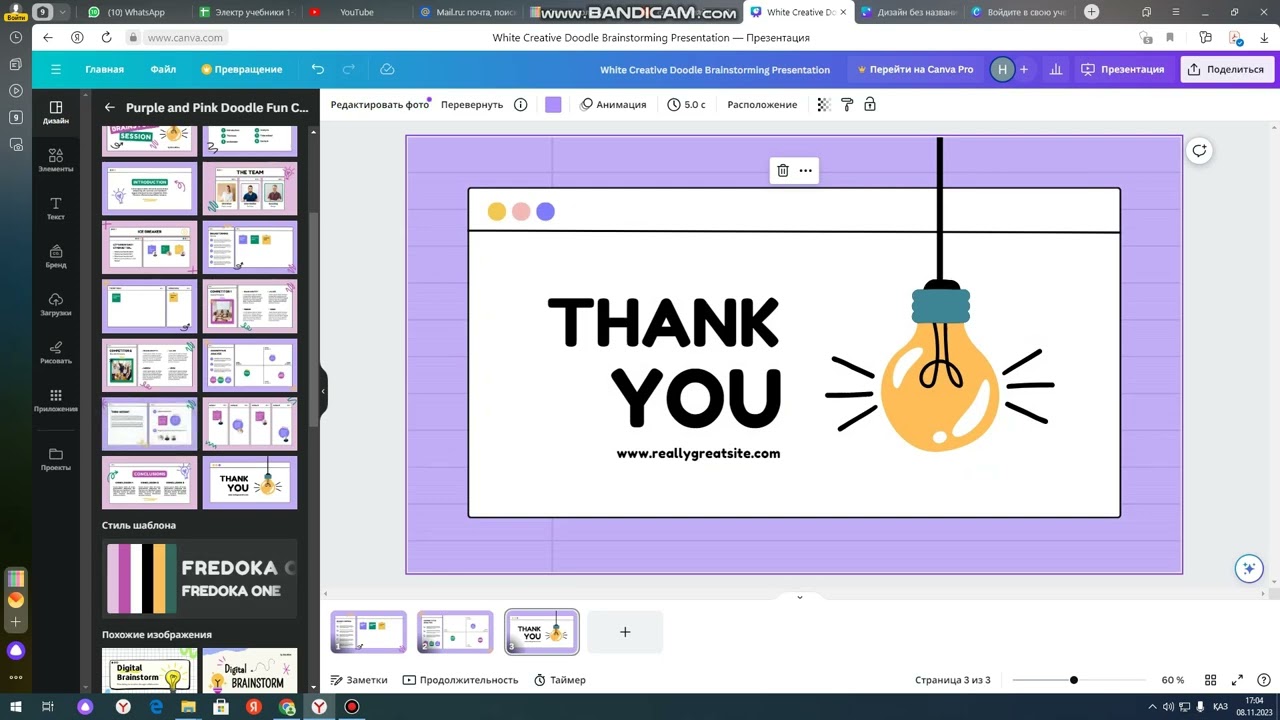Open Анимация animation options
The width and height of the screenshot is (1280, 720).
613,104
